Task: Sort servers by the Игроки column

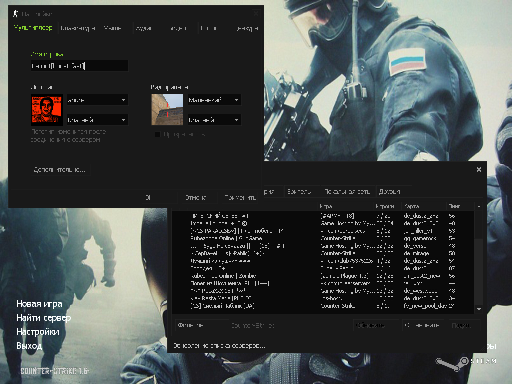Action: 388,206
